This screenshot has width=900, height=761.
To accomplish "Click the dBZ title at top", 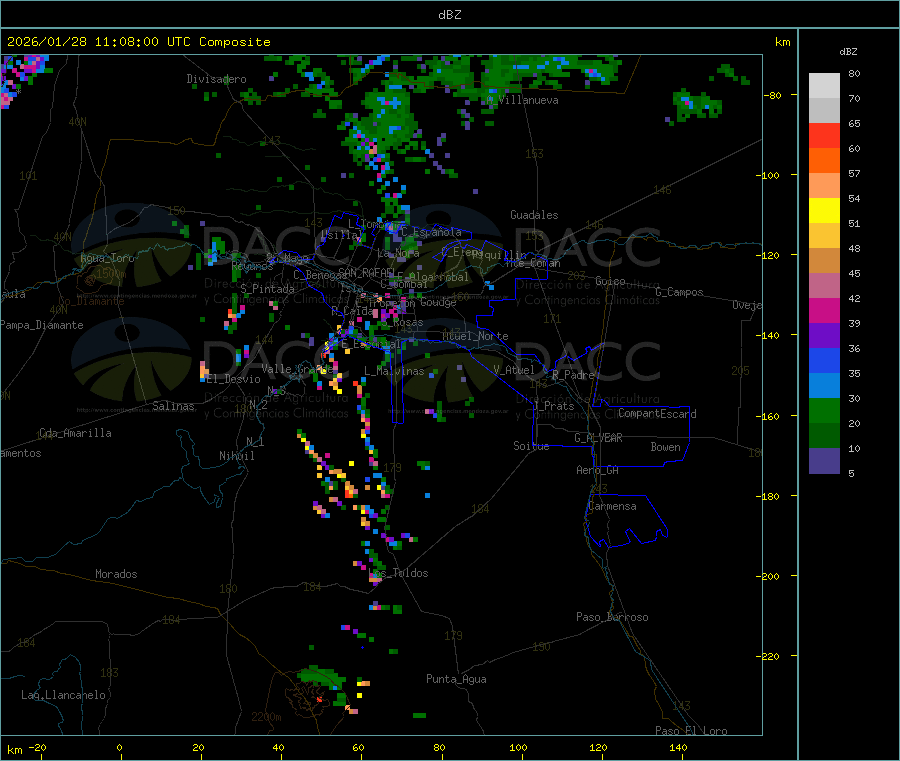I will [x=449, y=14].
